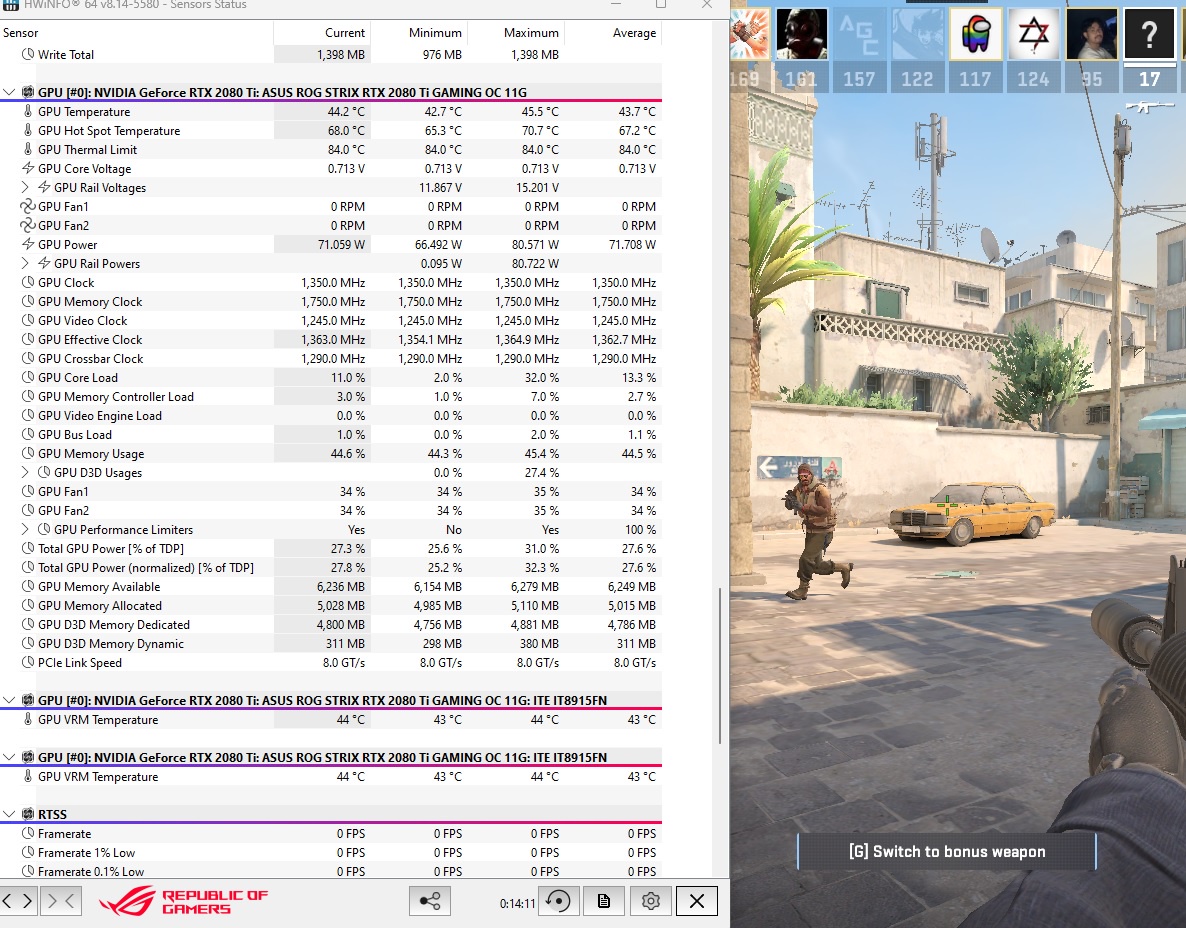Image resolution: width=1186 pixels, height=928 pixels.
Task: Select the Framerate 1% Low row
Action: [x=331, y=852]
